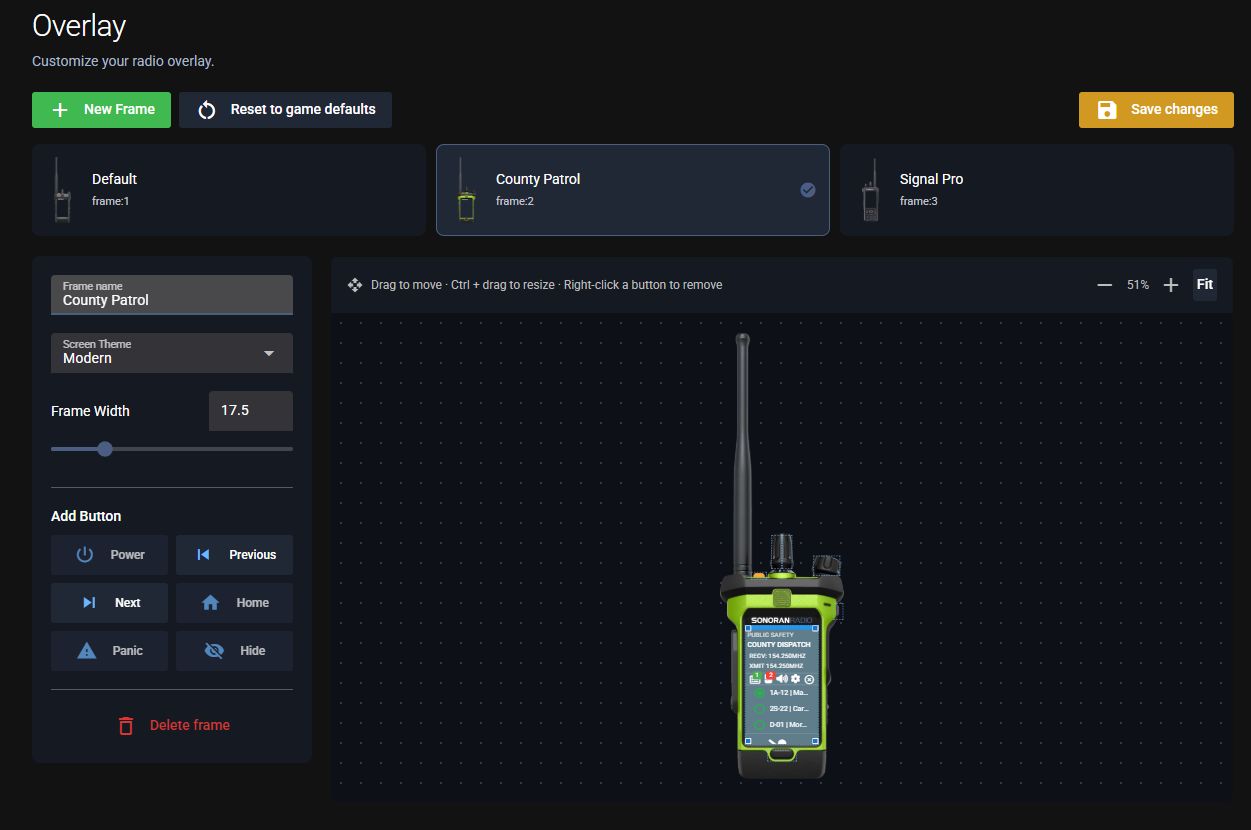Click the red badge 2 icon on radio screen
This screenshot has height=830, width=1251.
click(x=769, y=677)
